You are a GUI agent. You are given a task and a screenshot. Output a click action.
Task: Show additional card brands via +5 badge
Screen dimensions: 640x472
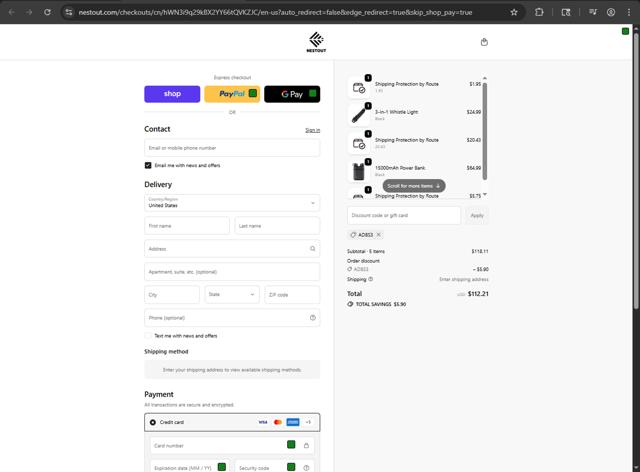[308, 422]
